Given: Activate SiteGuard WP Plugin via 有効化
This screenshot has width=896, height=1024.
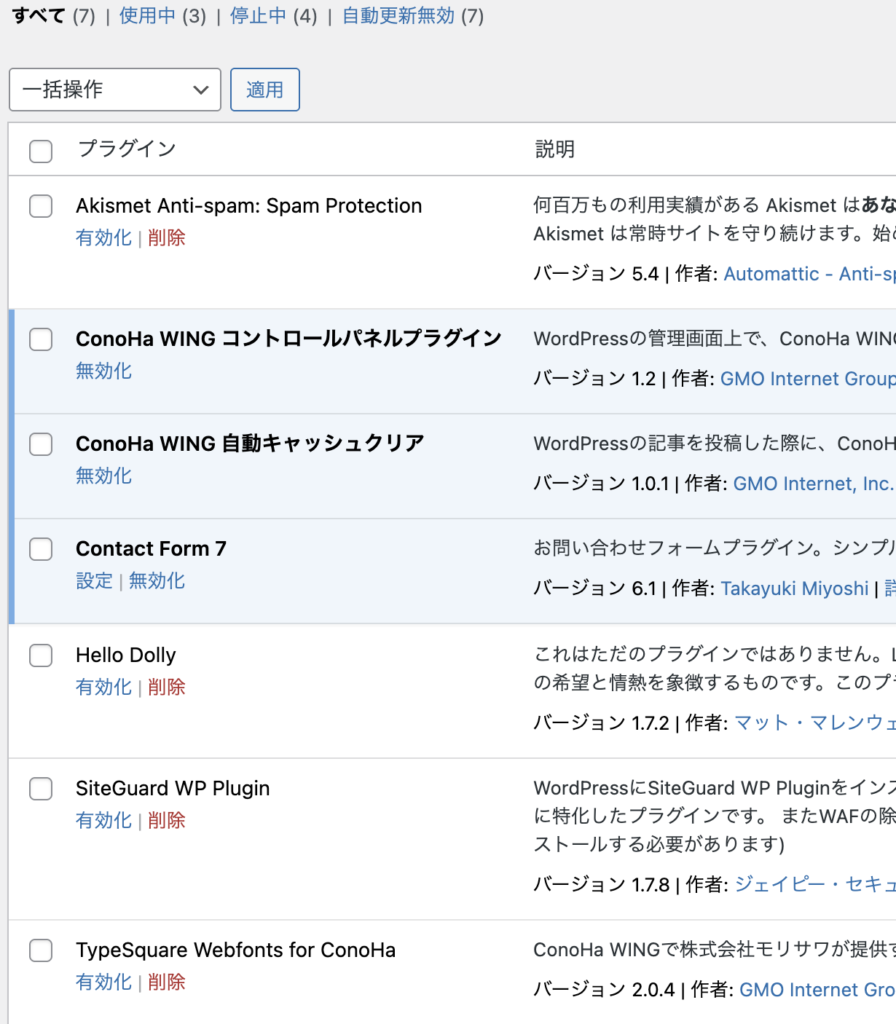Looking at the screenshot, I should (x=104, y=820).
